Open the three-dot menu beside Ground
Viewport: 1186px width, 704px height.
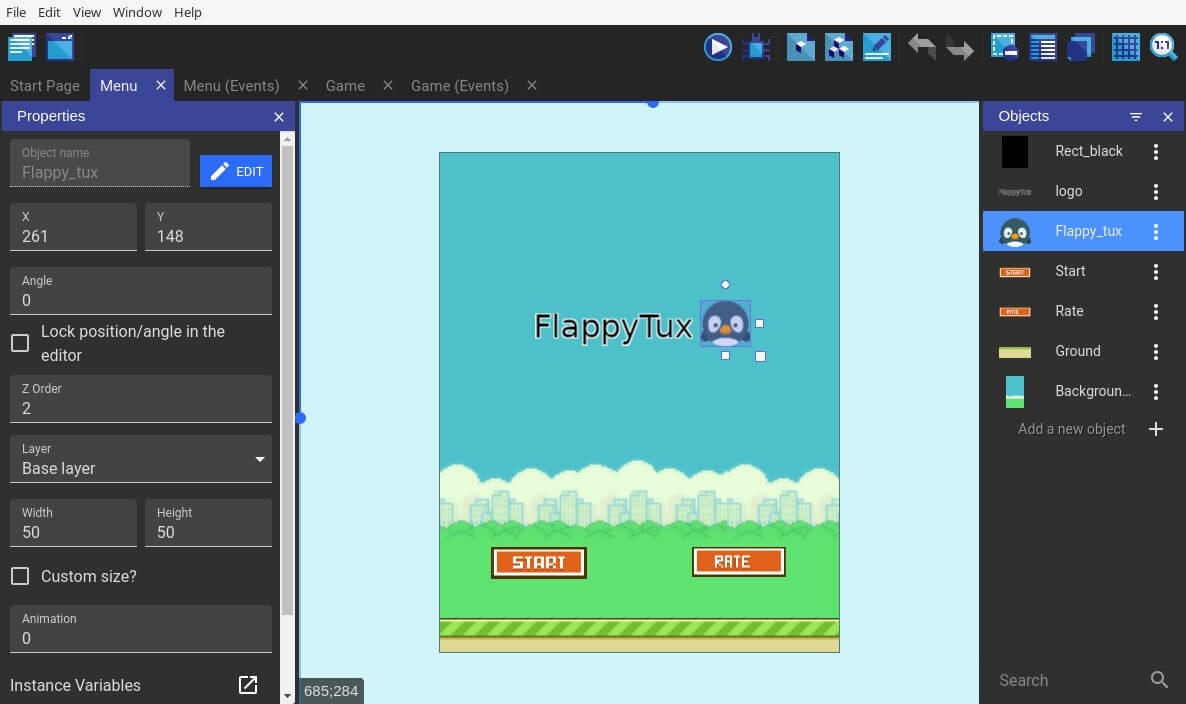point(1156,351)
